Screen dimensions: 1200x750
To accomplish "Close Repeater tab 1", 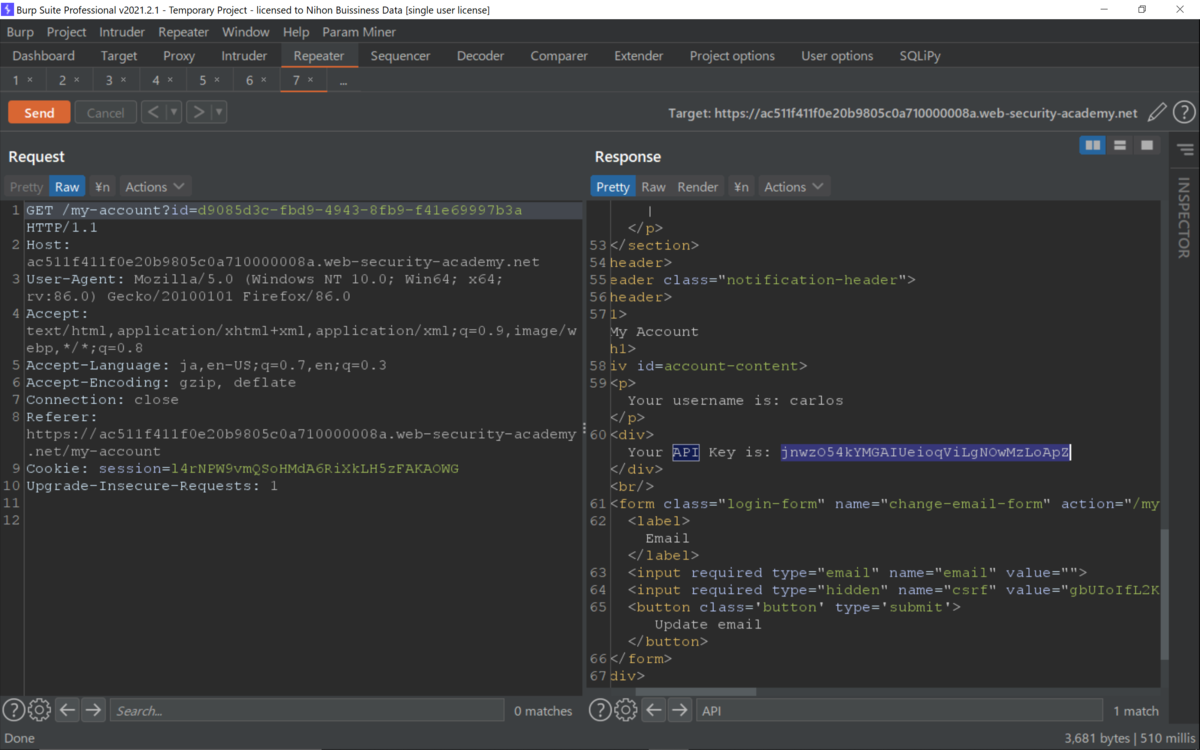I will [30, 80].
